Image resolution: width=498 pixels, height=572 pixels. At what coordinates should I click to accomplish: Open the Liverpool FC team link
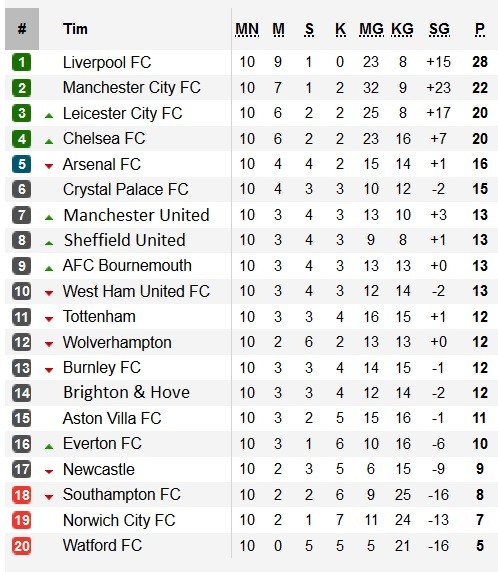(107, 62)
